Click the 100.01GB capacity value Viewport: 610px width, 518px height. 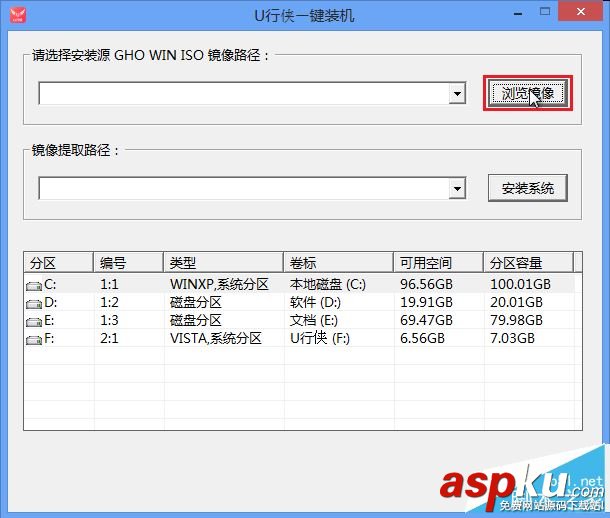coord(520,284)
